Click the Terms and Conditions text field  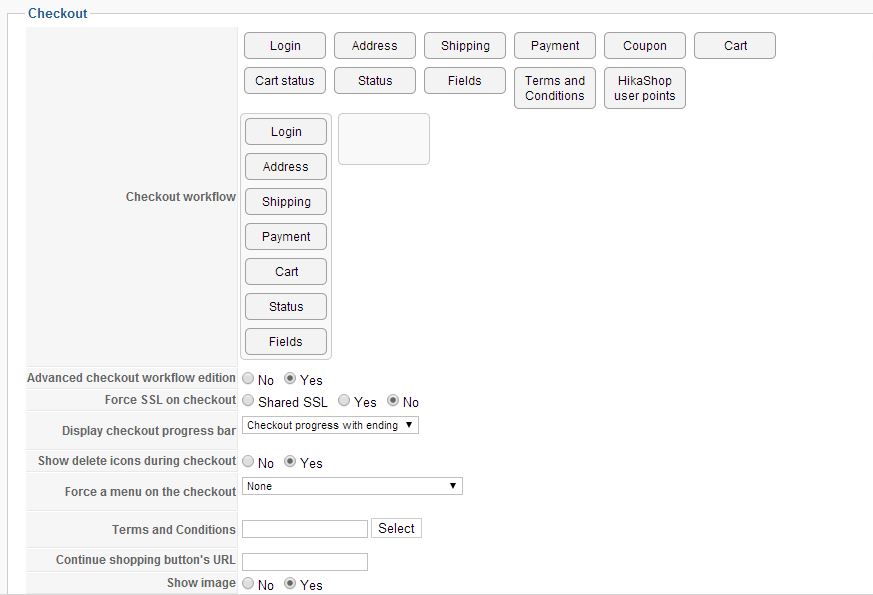[x=305, y=529]
